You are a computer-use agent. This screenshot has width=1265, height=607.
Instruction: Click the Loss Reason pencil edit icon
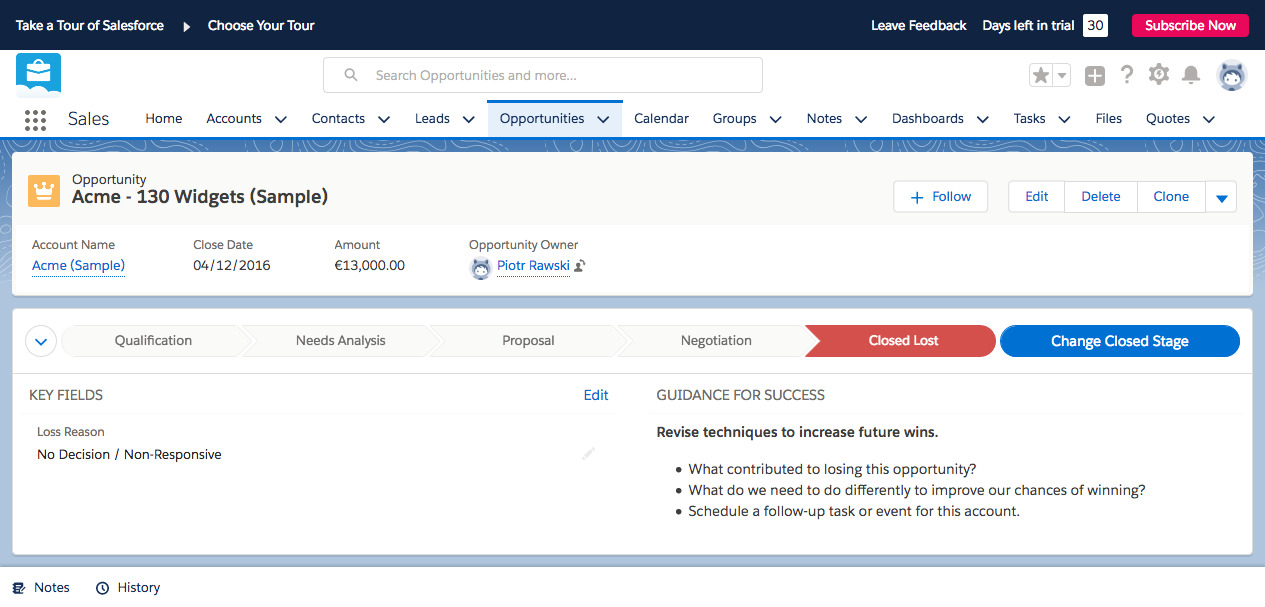pos(588,454)
